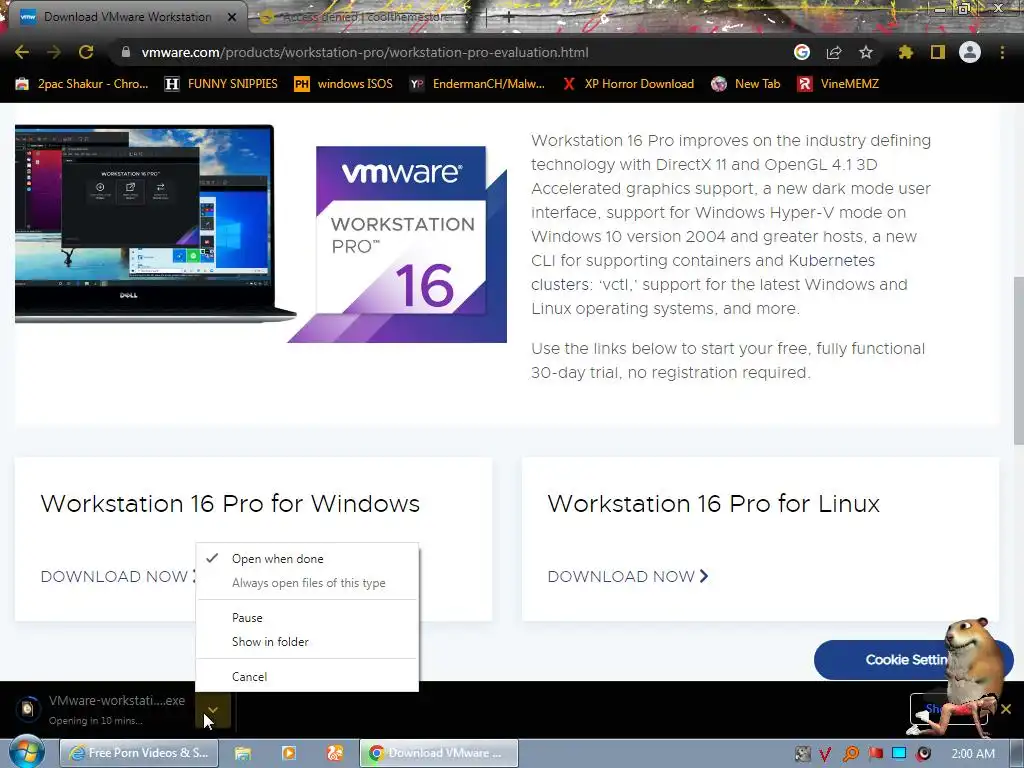
Task: Click the Workstation 16 Pro for Windows heading
Action: [x=230, y=504]
